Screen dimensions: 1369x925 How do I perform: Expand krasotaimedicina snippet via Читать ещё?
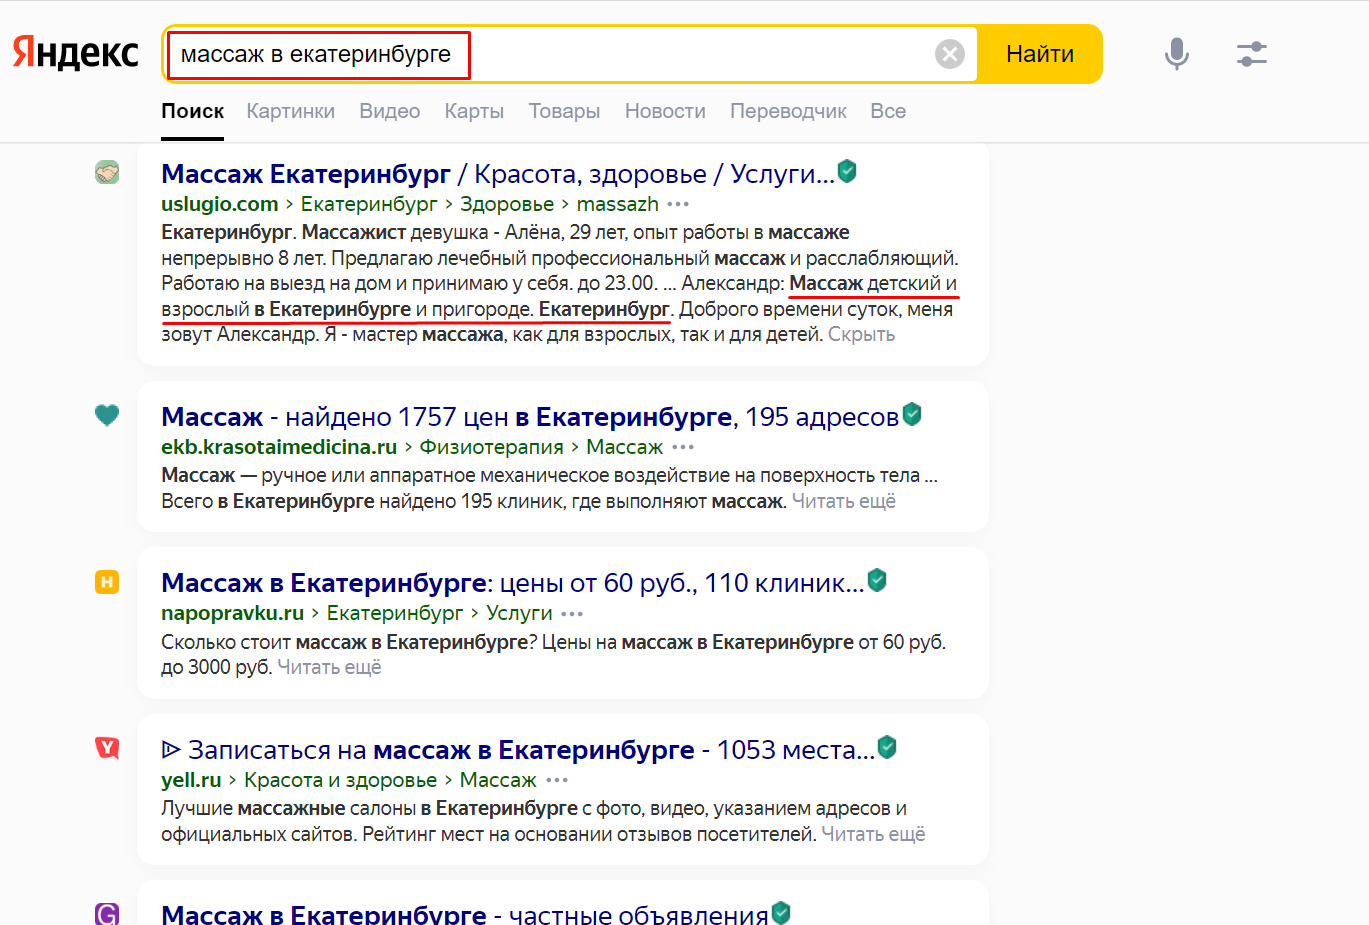pos(844,501)
